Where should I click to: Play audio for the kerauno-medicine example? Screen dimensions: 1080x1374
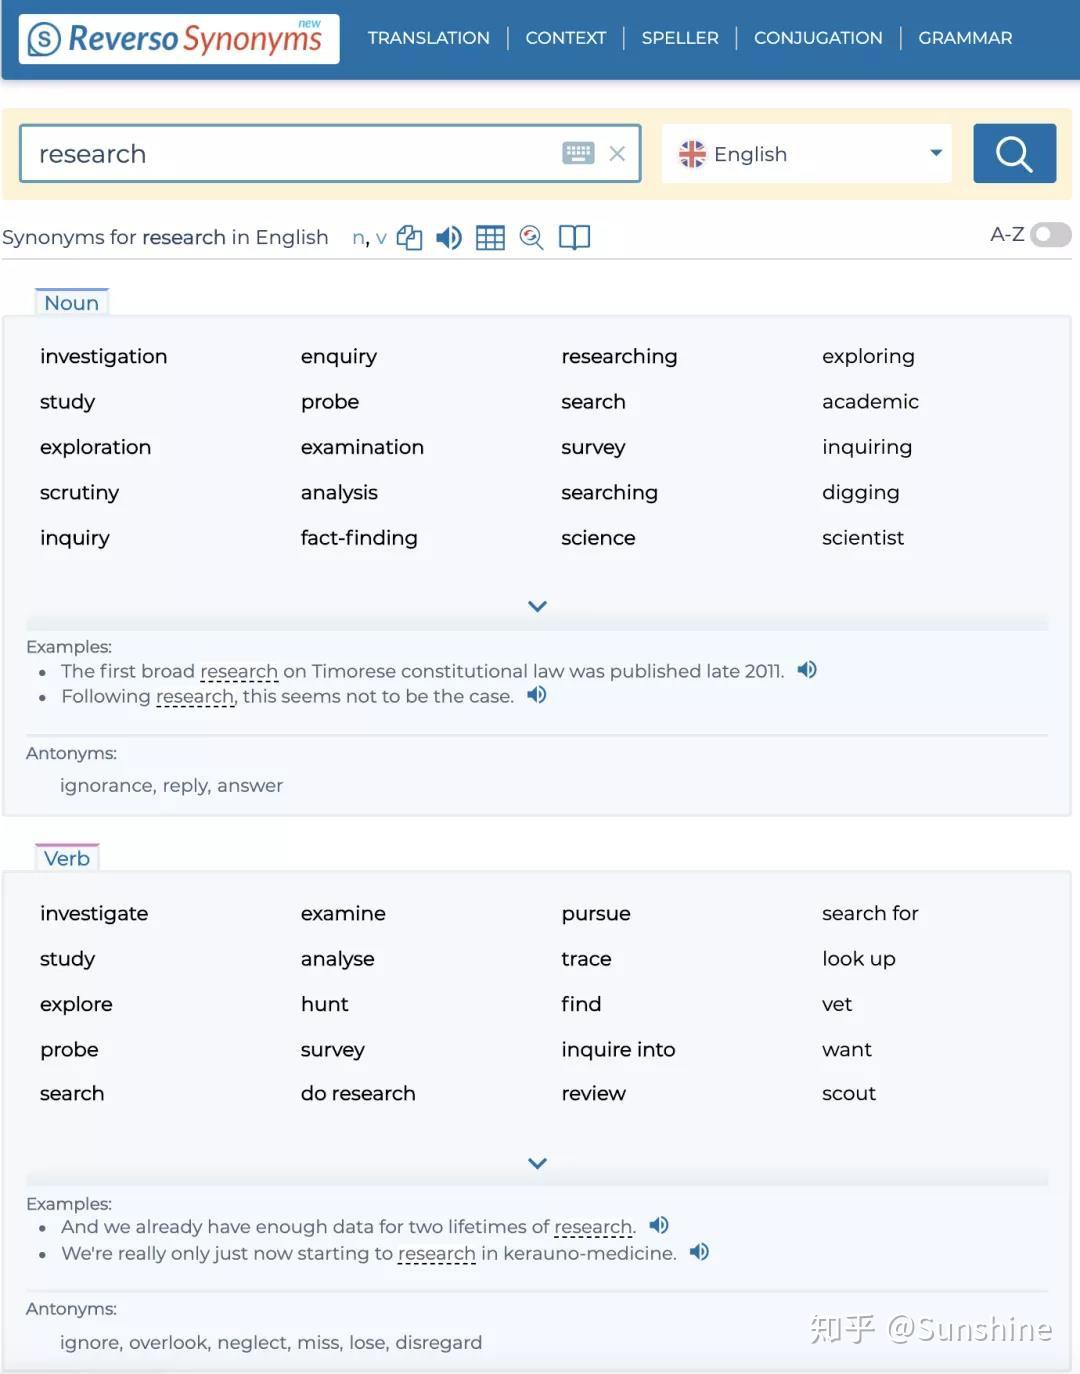coord(699,1252)
